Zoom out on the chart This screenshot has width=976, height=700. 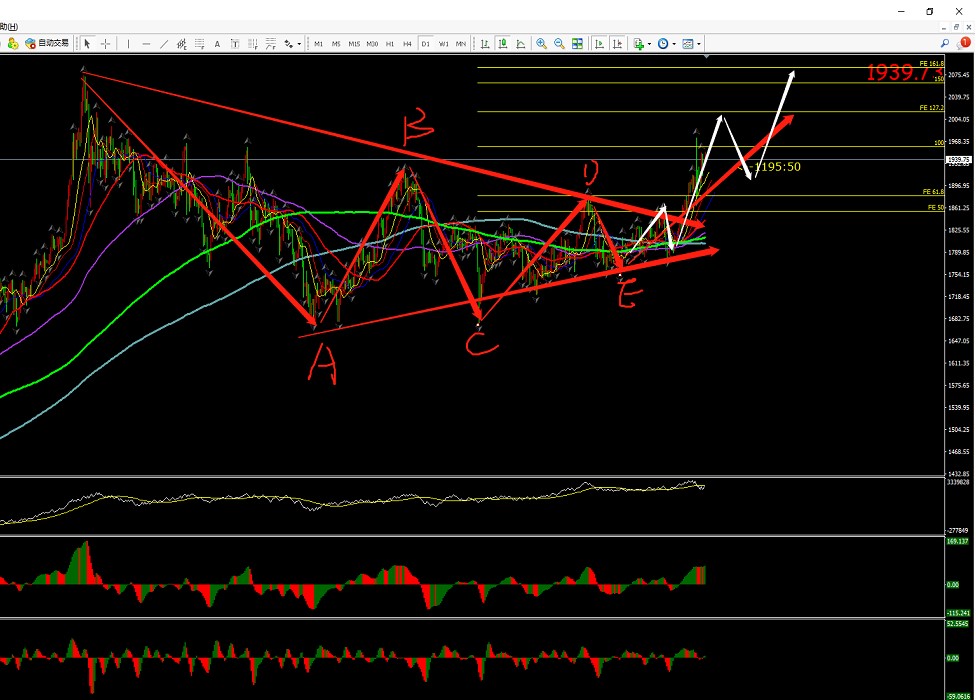pos(559,44)
